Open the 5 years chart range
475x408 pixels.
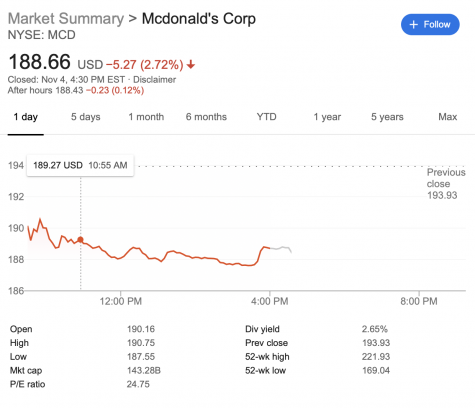387,117
